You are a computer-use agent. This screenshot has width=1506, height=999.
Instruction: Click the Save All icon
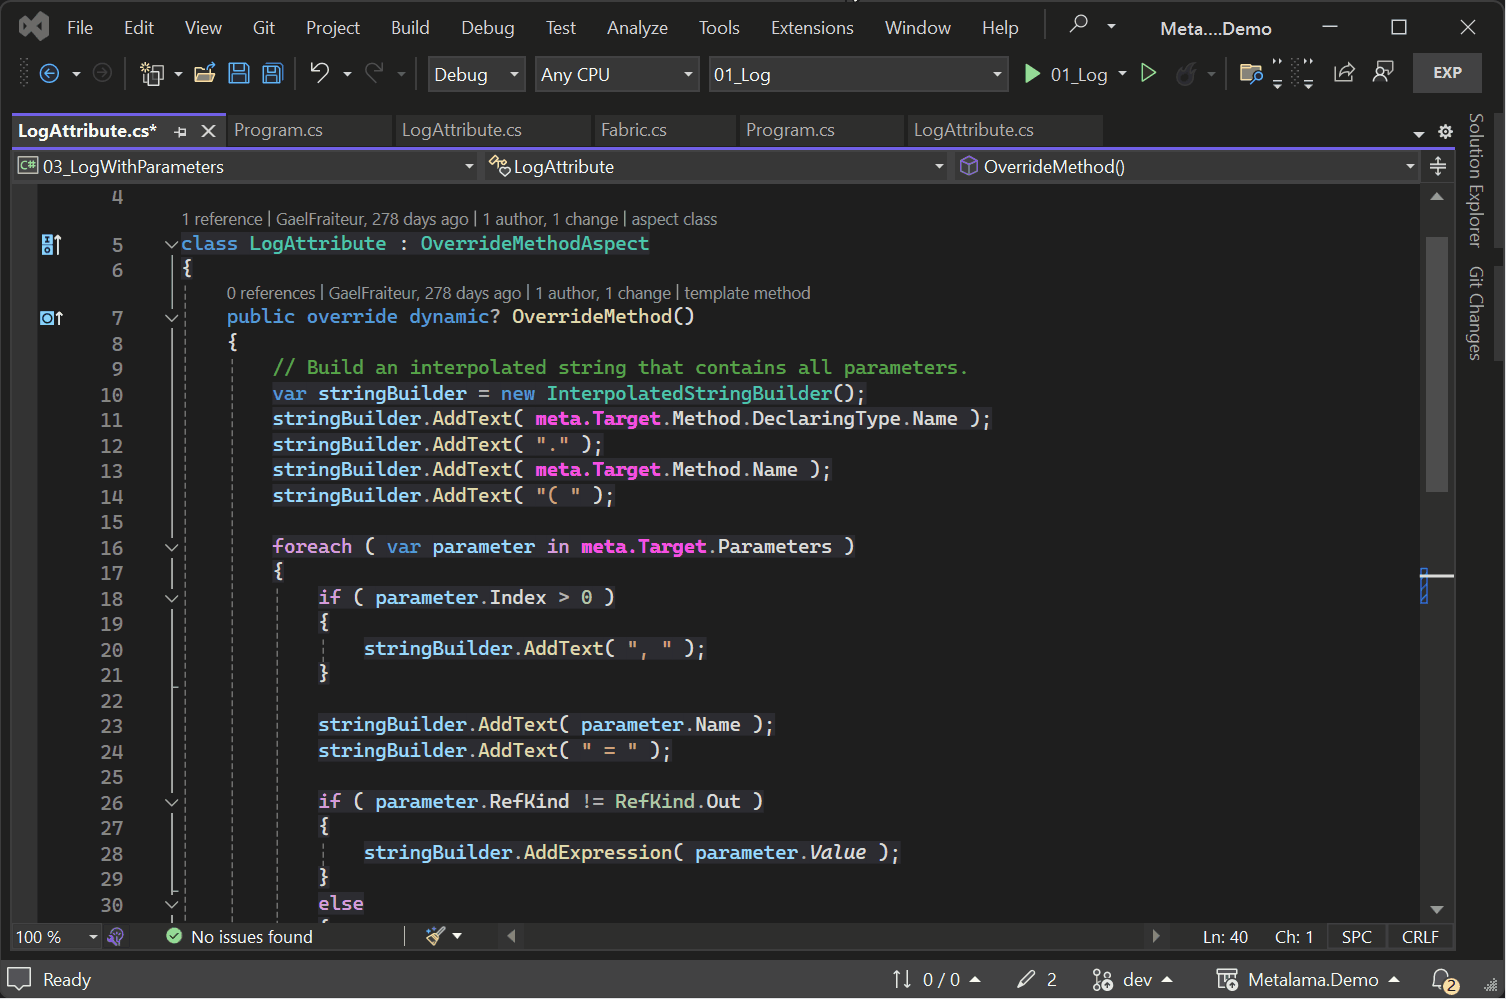click(x=272, y=73)
